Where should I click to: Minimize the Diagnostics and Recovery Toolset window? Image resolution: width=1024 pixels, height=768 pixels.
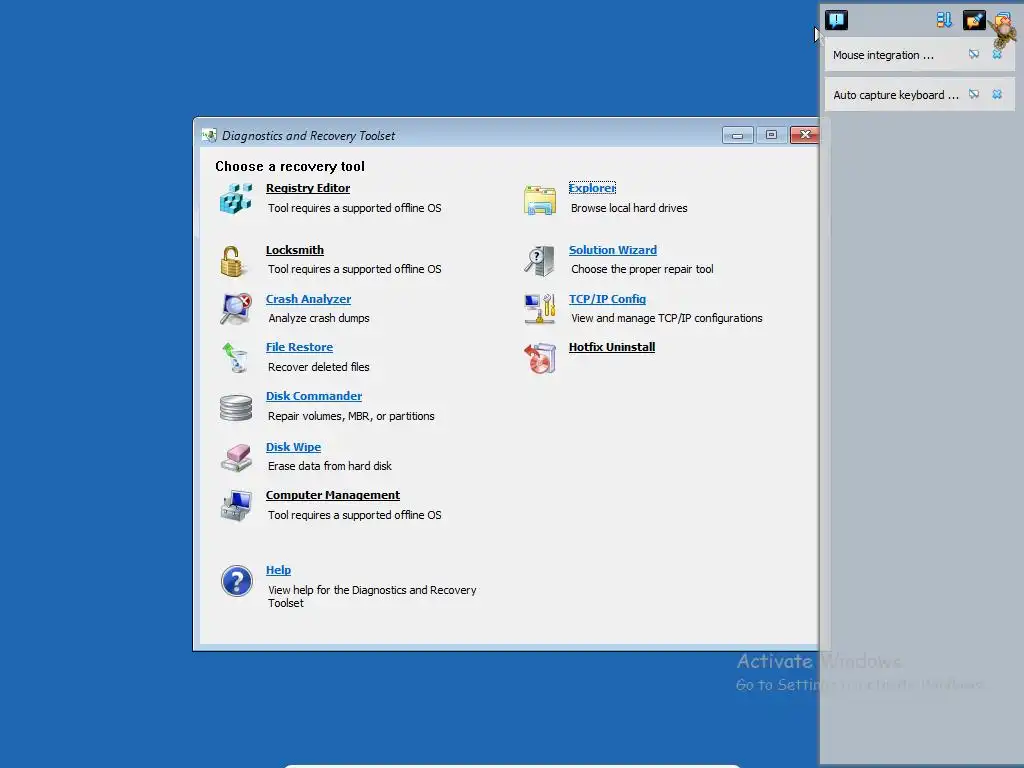tap(737, 135)
